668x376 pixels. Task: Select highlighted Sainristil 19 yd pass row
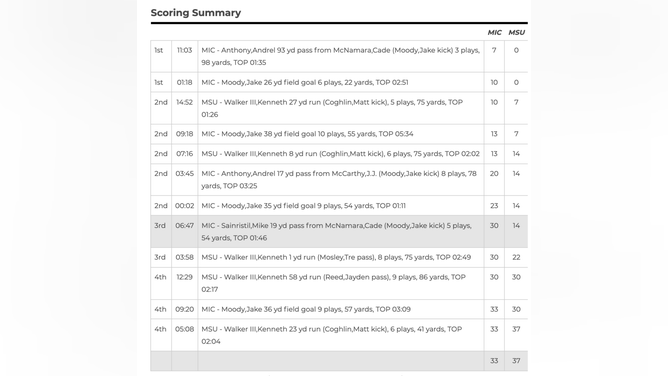click(x=339, y=232)
